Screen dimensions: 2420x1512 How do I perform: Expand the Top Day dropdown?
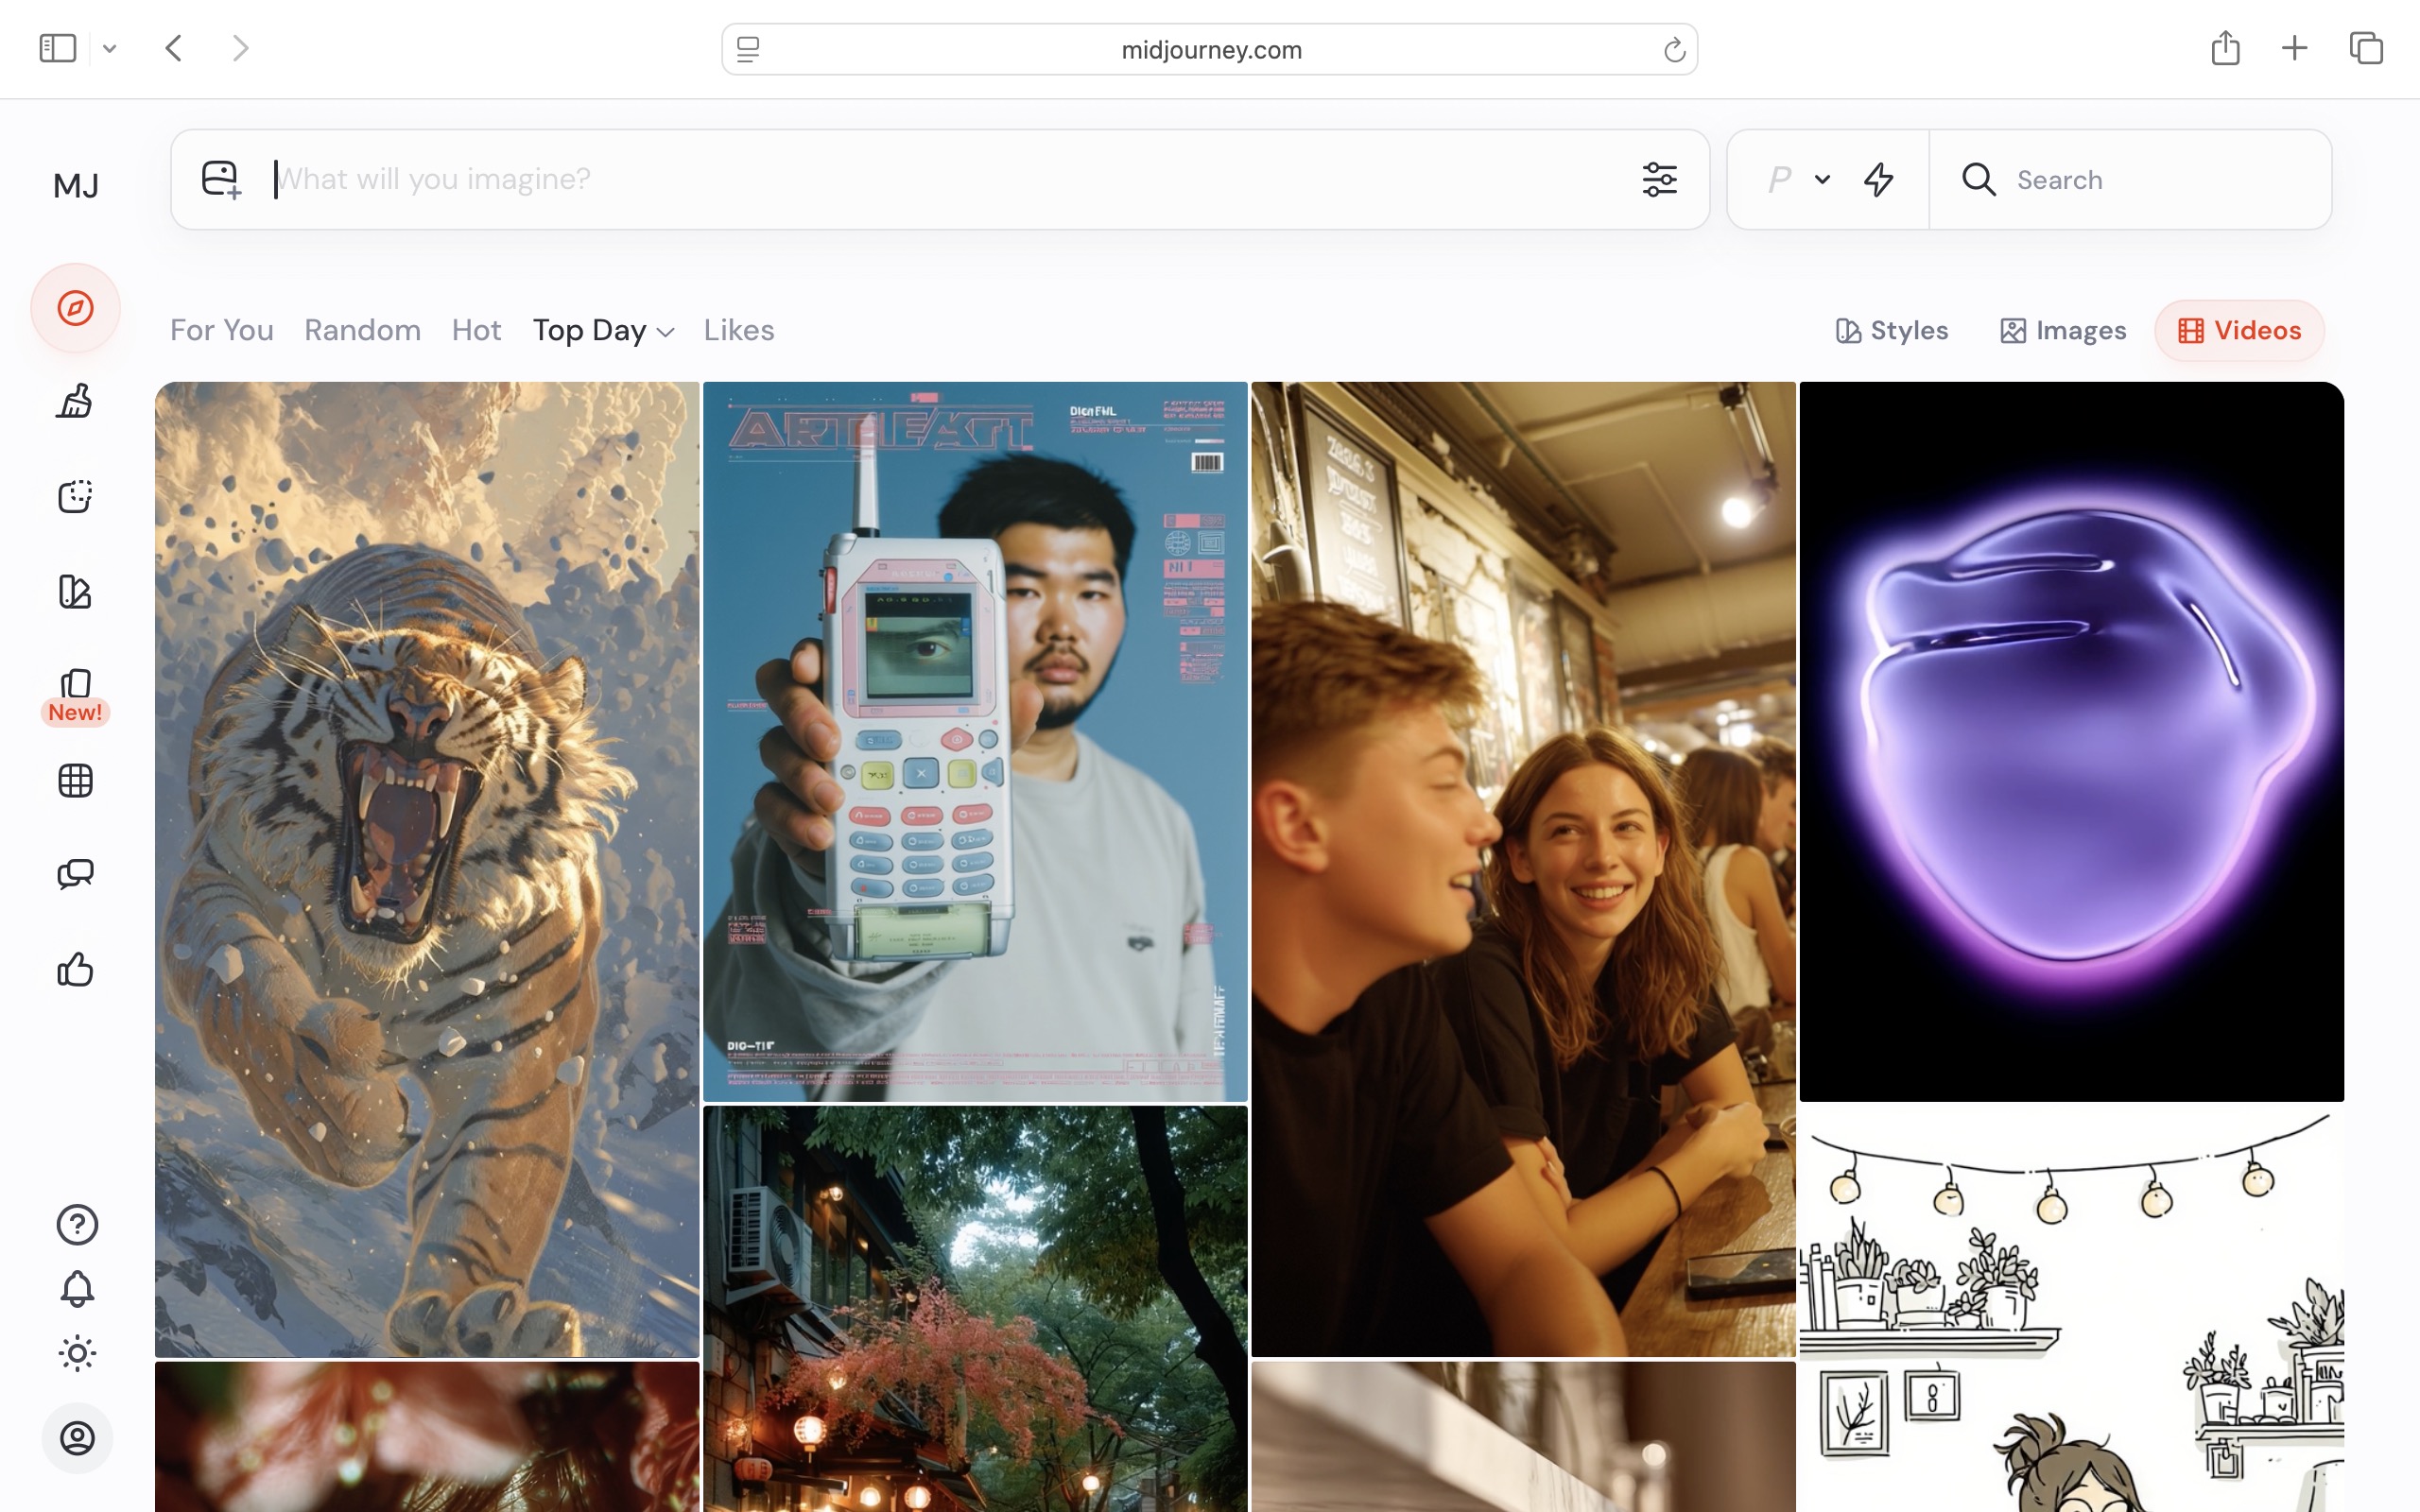(603, 331)
